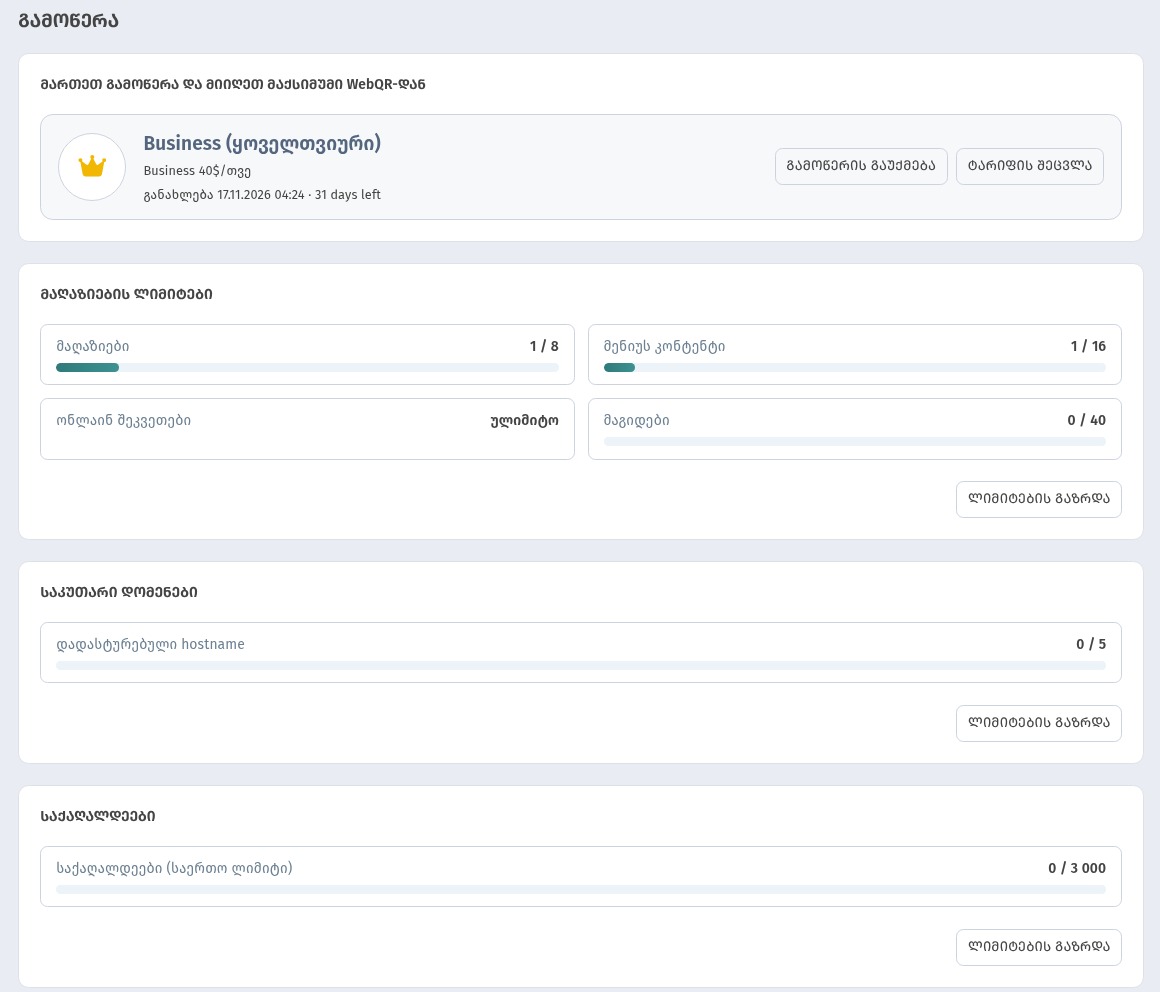
Task: Click 'ლიმიტების გაზრდა' in the საქაღალდეები section
Action: coord(1039,948)
